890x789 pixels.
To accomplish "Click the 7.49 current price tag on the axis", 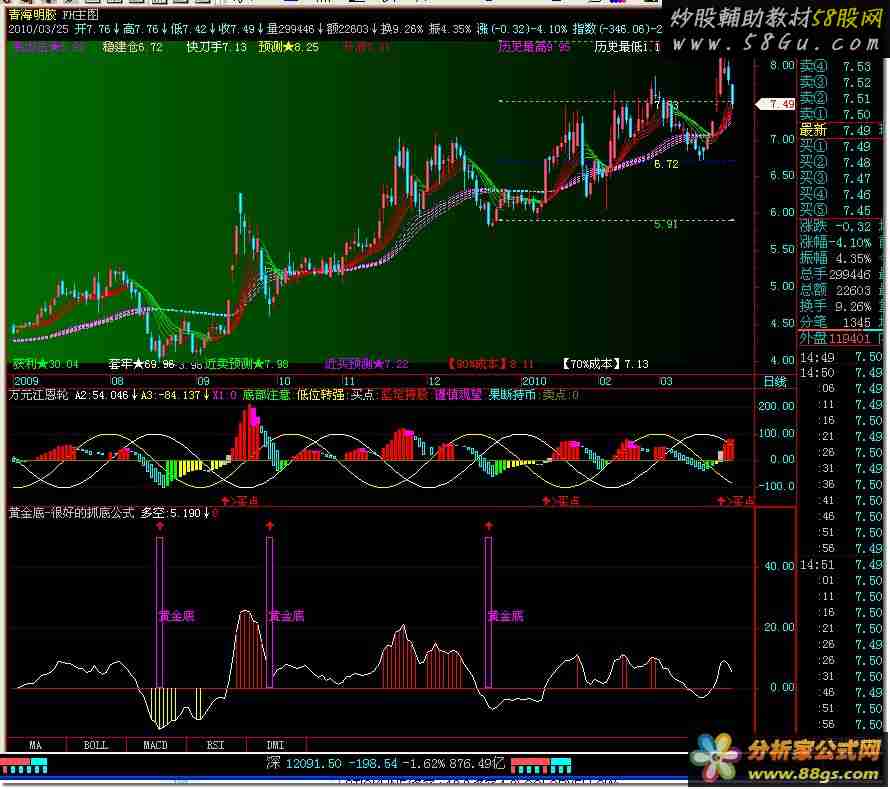I will tap(776, 104).
